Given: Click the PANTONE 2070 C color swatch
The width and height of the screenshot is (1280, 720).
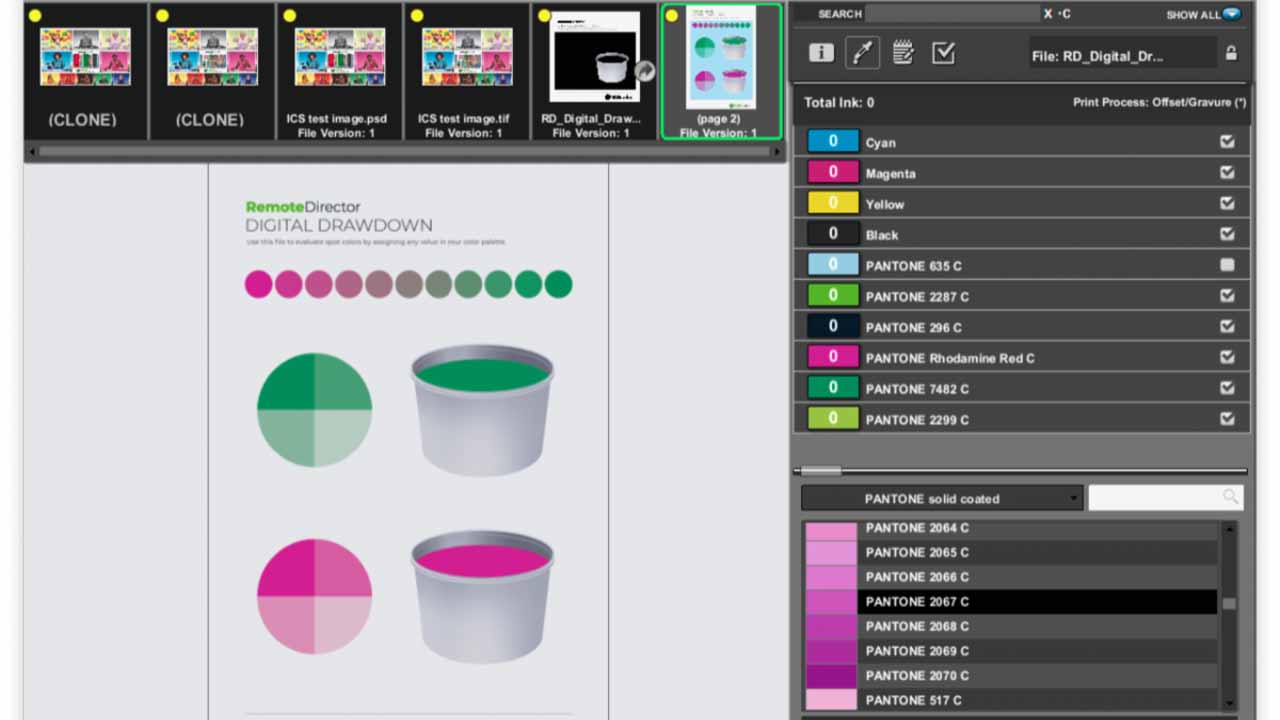Looking at the screenshot, I should [832, 674].
